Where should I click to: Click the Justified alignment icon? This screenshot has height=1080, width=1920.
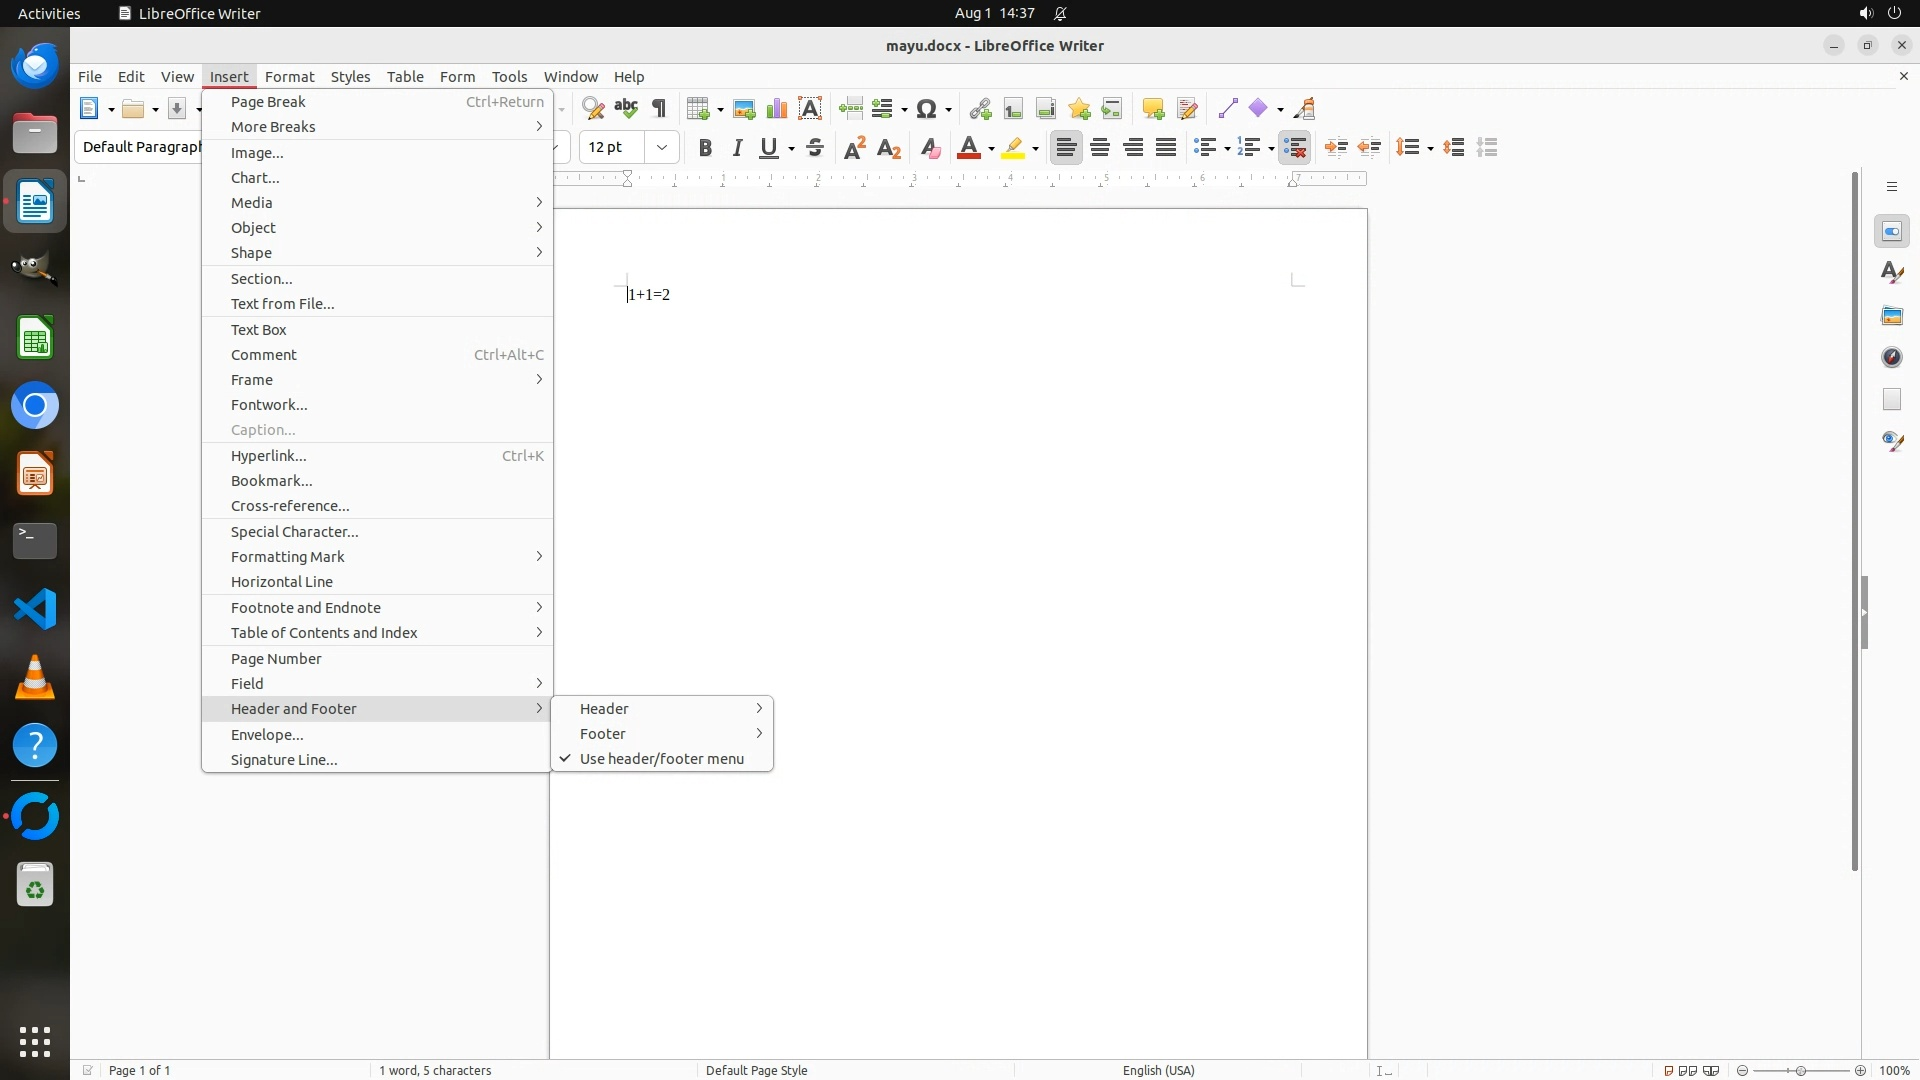(1166, 148)
